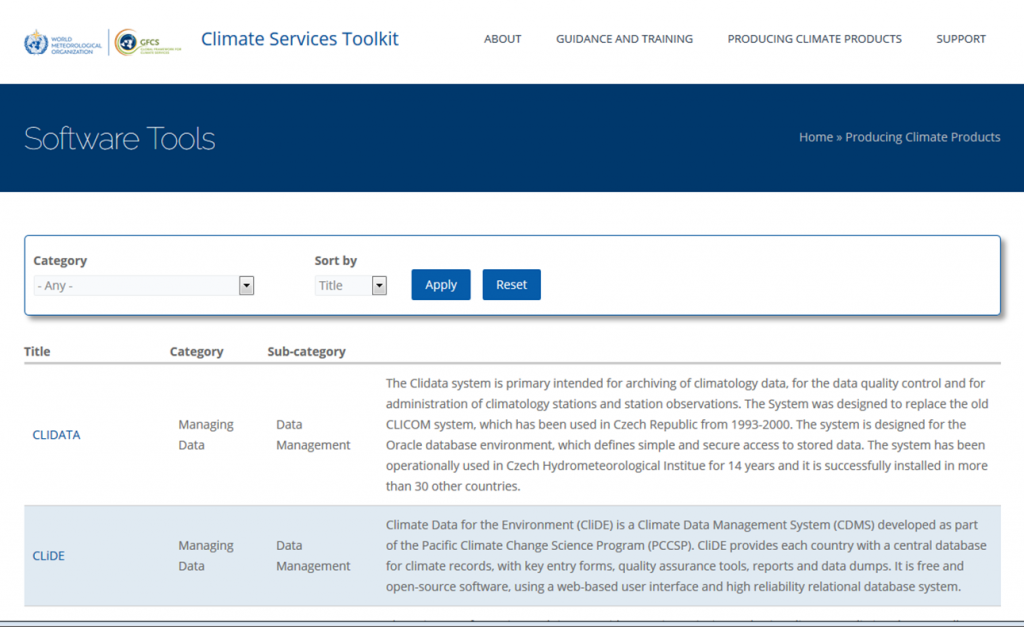Click the CLIDATA description paragraph

pos(687,434)
